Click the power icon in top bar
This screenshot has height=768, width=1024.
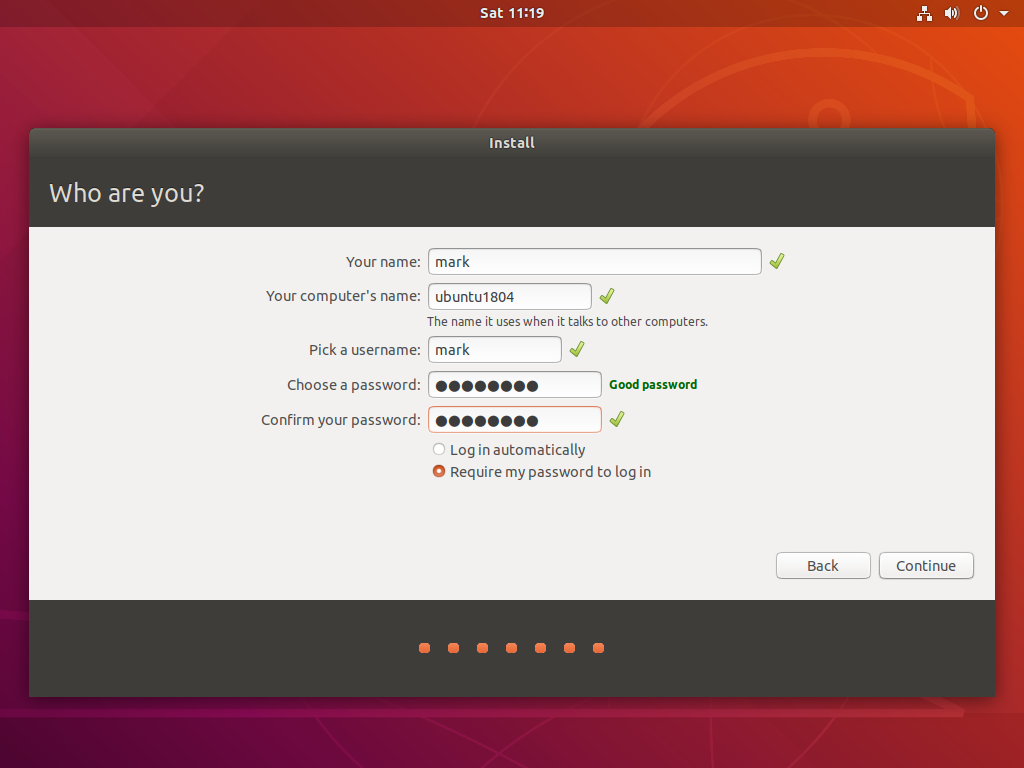tap(981, 13)
